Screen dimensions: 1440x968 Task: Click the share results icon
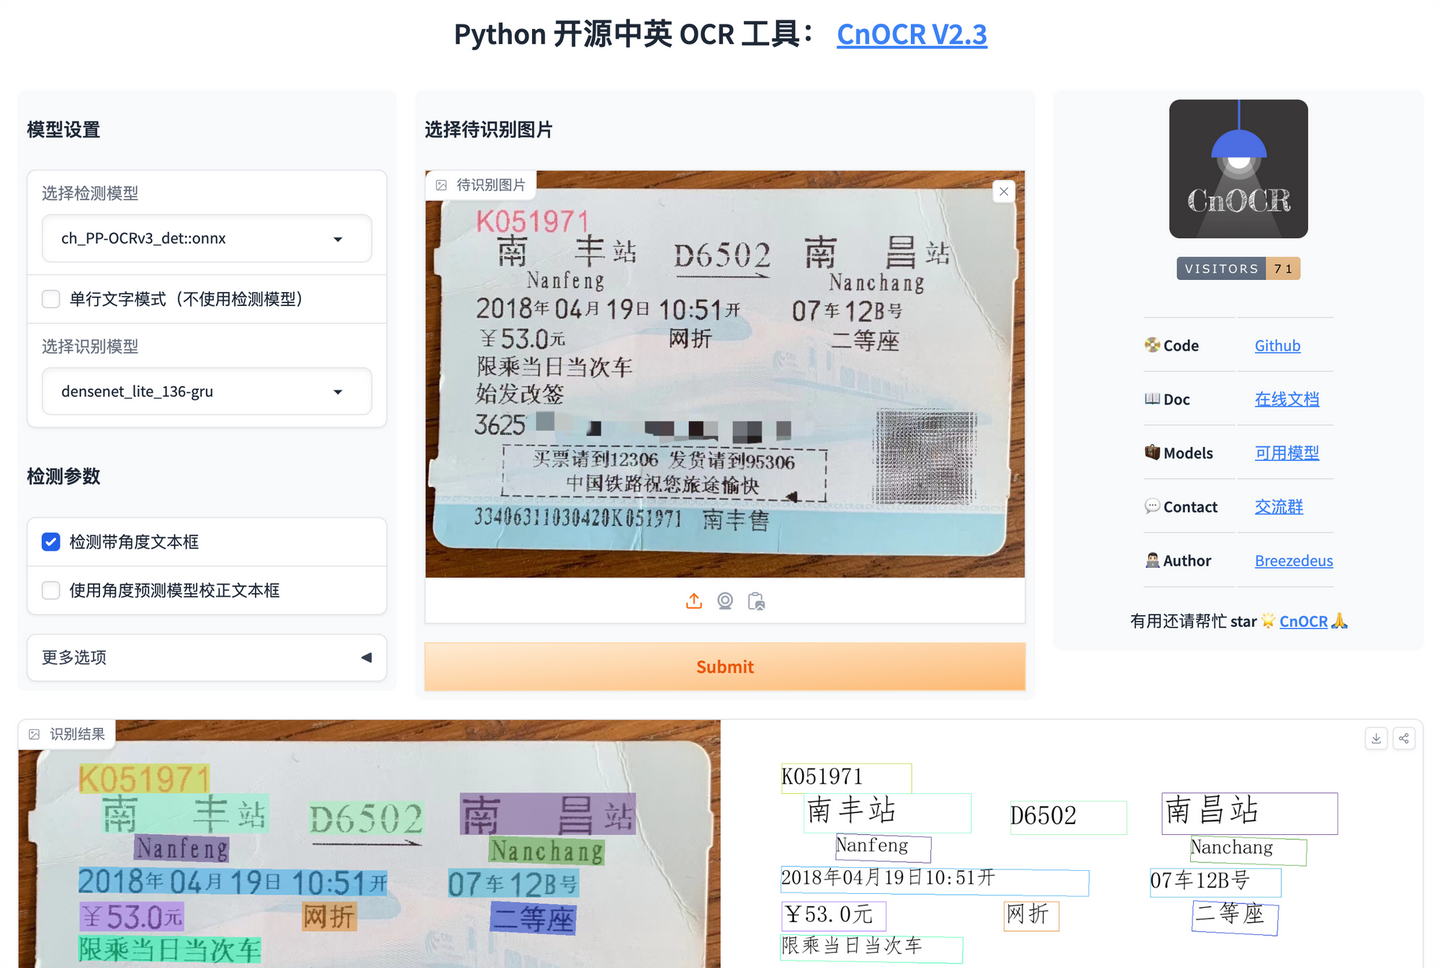click(1404, 738)
